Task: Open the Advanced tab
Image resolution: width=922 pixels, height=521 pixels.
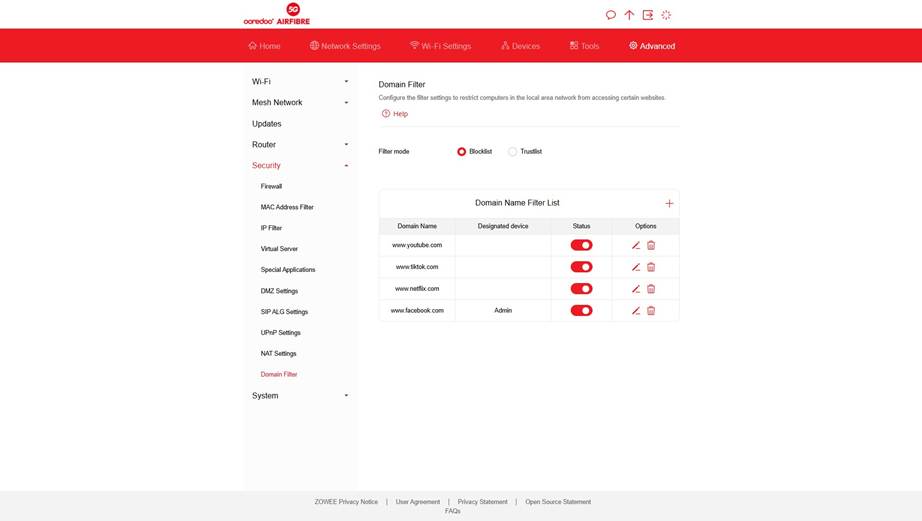Action: tap(652, 46)
